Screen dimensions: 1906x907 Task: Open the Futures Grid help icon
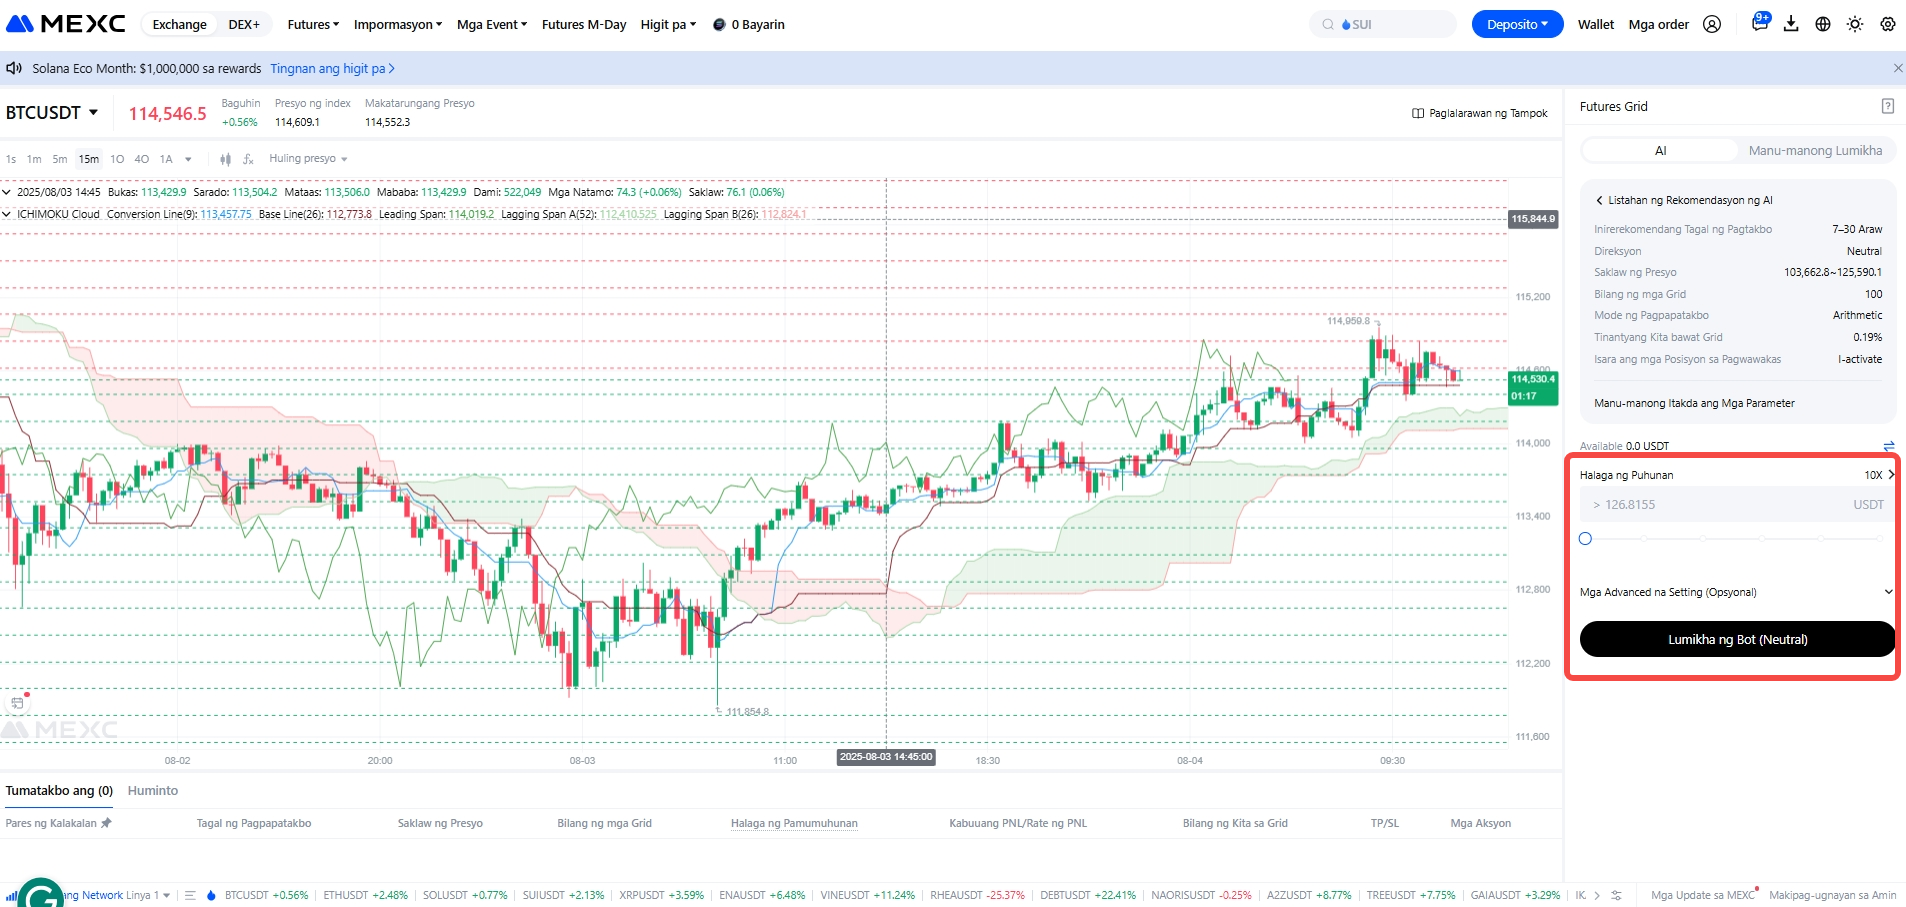[x=1888, y=106]
